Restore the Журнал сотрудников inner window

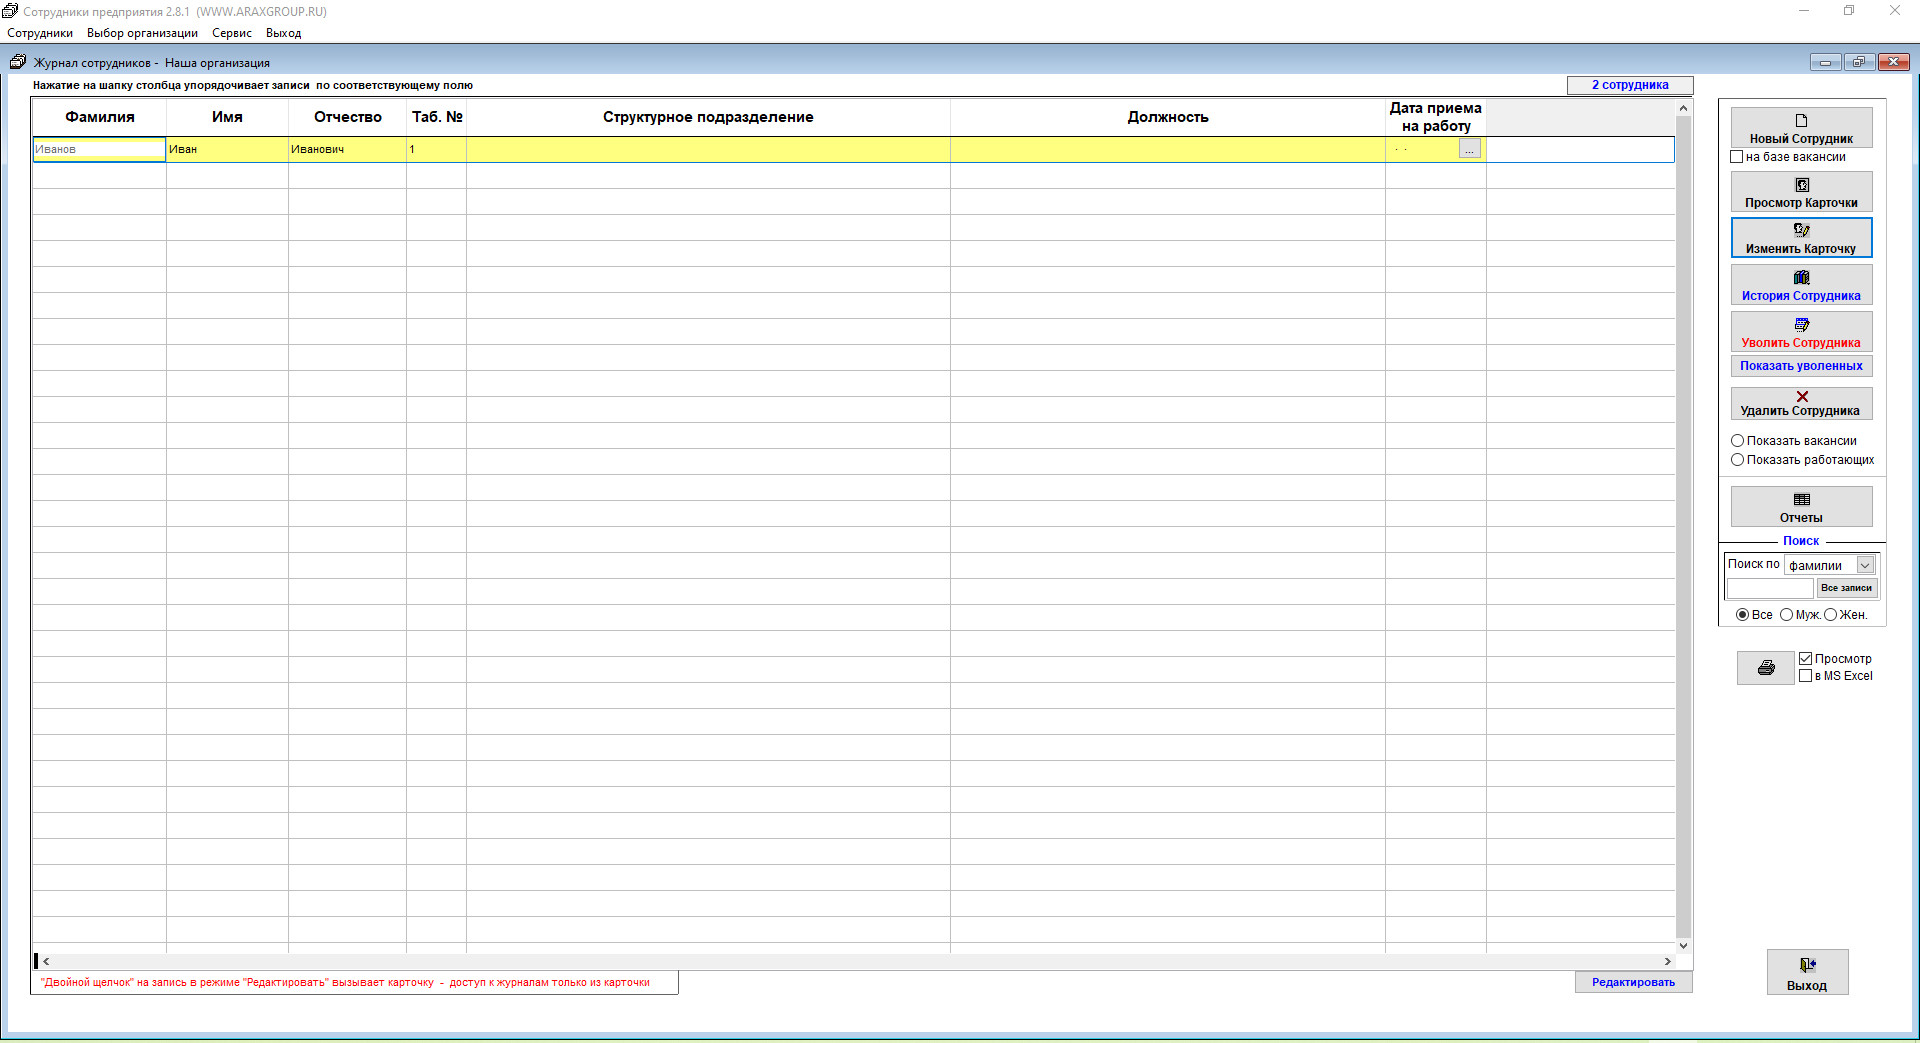point(1859,62)
